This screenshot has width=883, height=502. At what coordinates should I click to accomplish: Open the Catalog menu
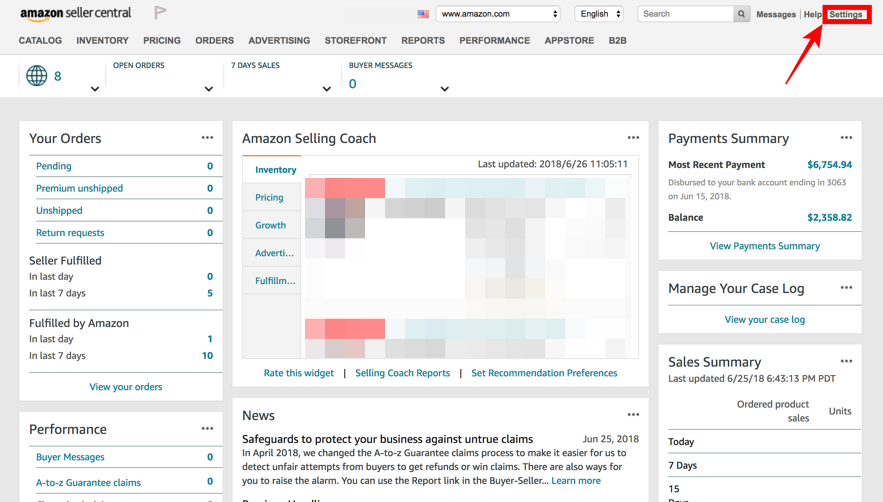click(x=40, y=41)
